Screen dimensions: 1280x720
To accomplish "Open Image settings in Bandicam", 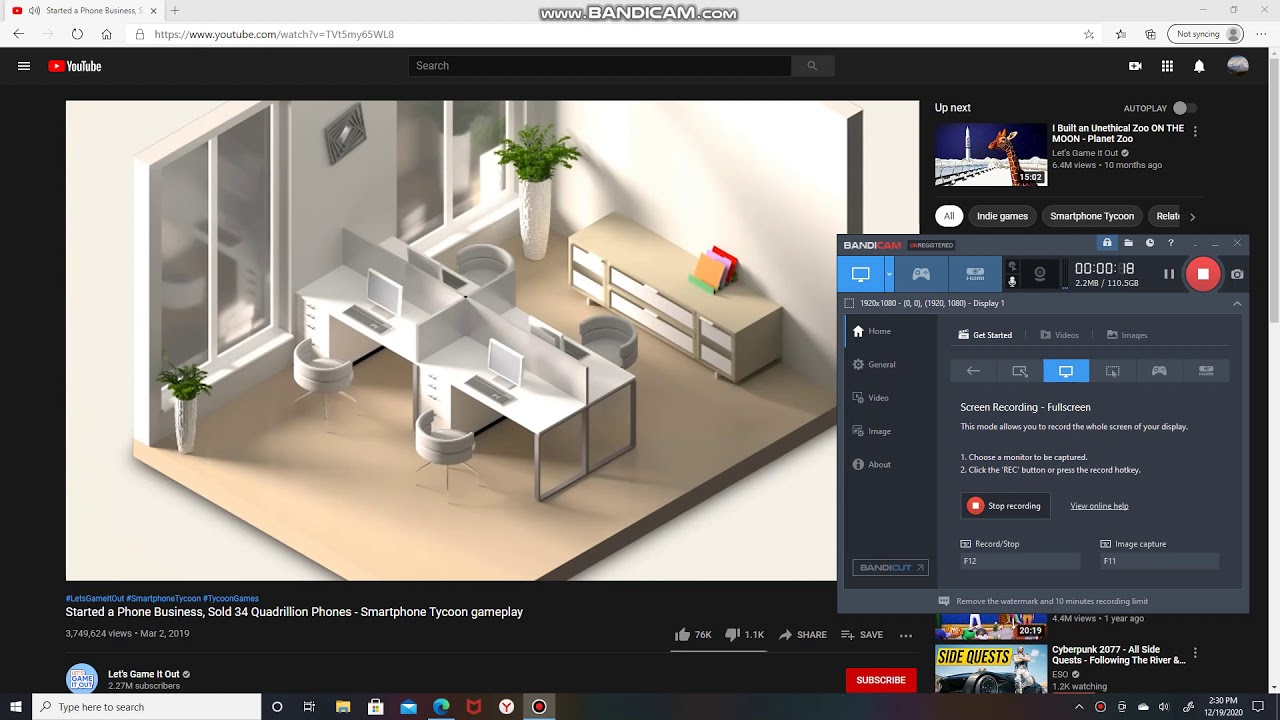I will (871, 431).
